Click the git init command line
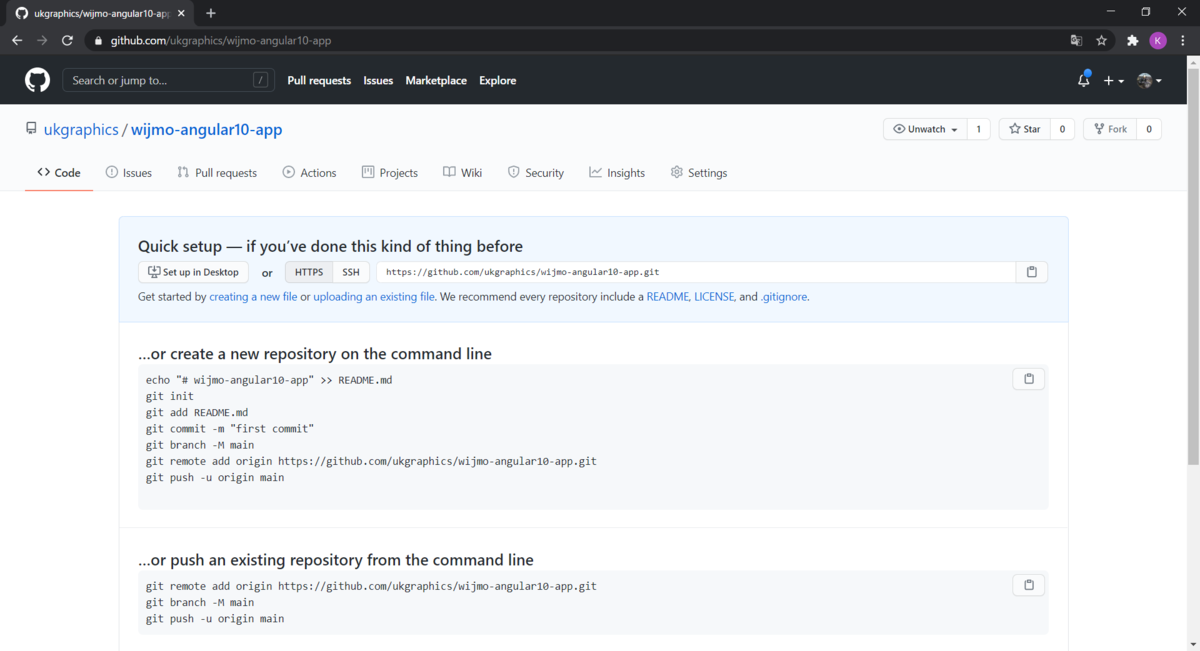This screenshot has width=1200, height=651. [170, 396]
